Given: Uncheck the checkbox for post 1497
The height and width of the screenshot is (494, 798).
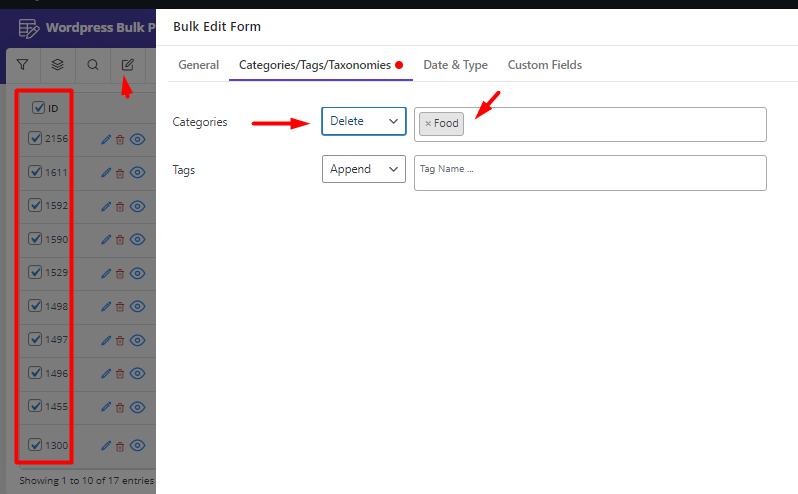Looking at the screenshot, I should [x=35, y=339].
